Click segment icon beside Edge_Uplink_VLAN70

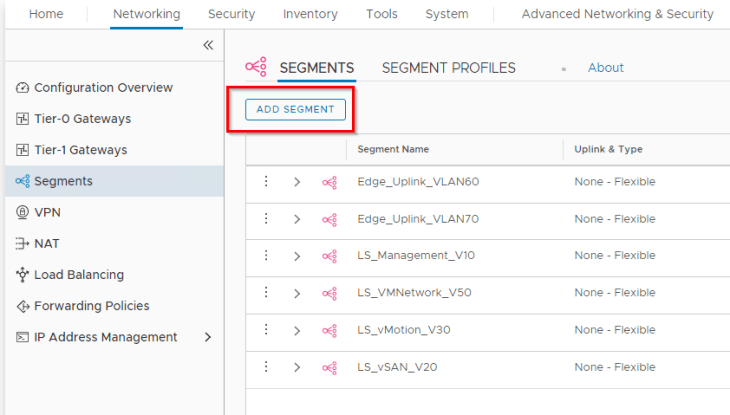pyautogui.click(x=329, y=219)
